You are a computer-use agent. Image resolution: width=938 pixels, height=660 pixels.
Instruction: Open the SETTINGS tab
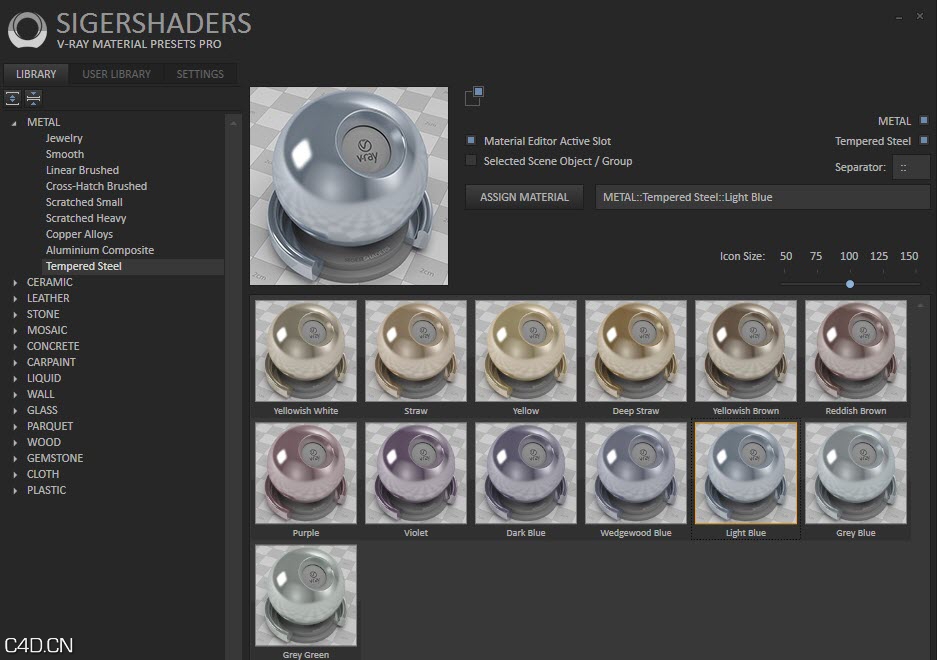pyautogui.click(x=199, y=73)
